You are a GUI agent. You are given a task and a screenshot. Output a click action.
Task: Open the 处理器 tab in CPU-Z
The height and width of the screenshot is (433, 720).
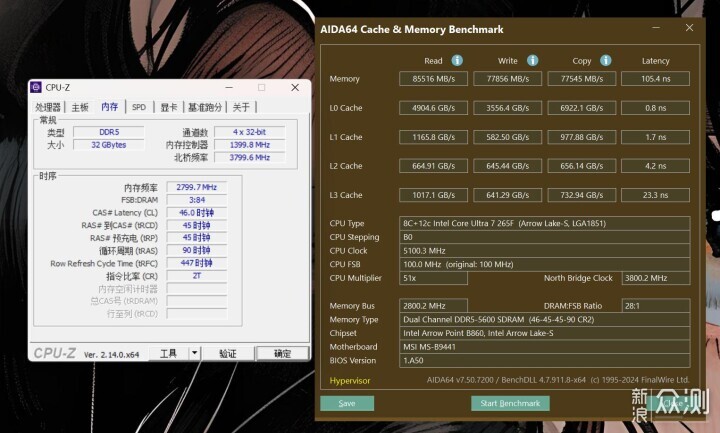(x=48, y=107)
